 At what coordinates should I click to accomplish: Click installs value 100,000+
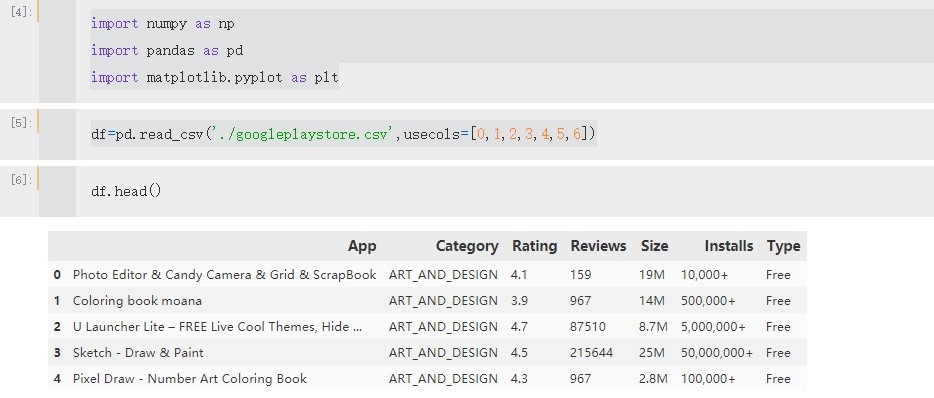pos(708,378)
